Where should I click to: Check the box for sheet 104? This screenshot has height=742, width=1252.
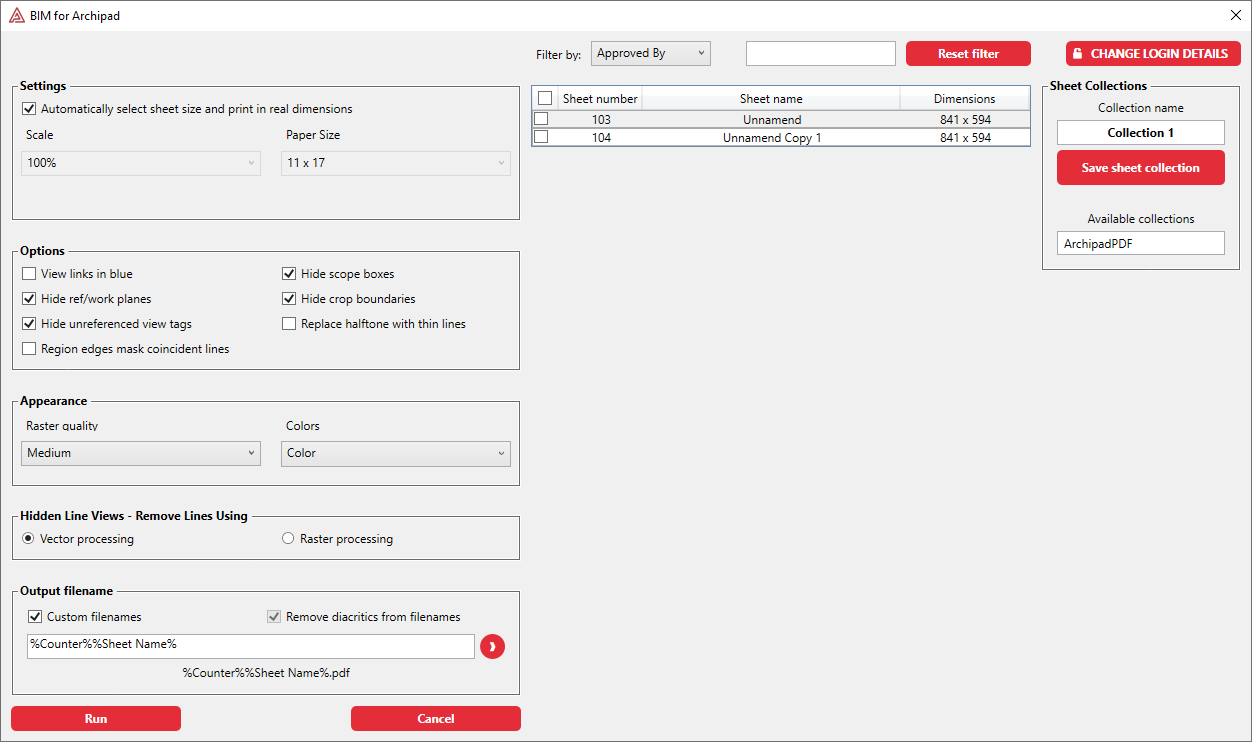tap(541, 137)
